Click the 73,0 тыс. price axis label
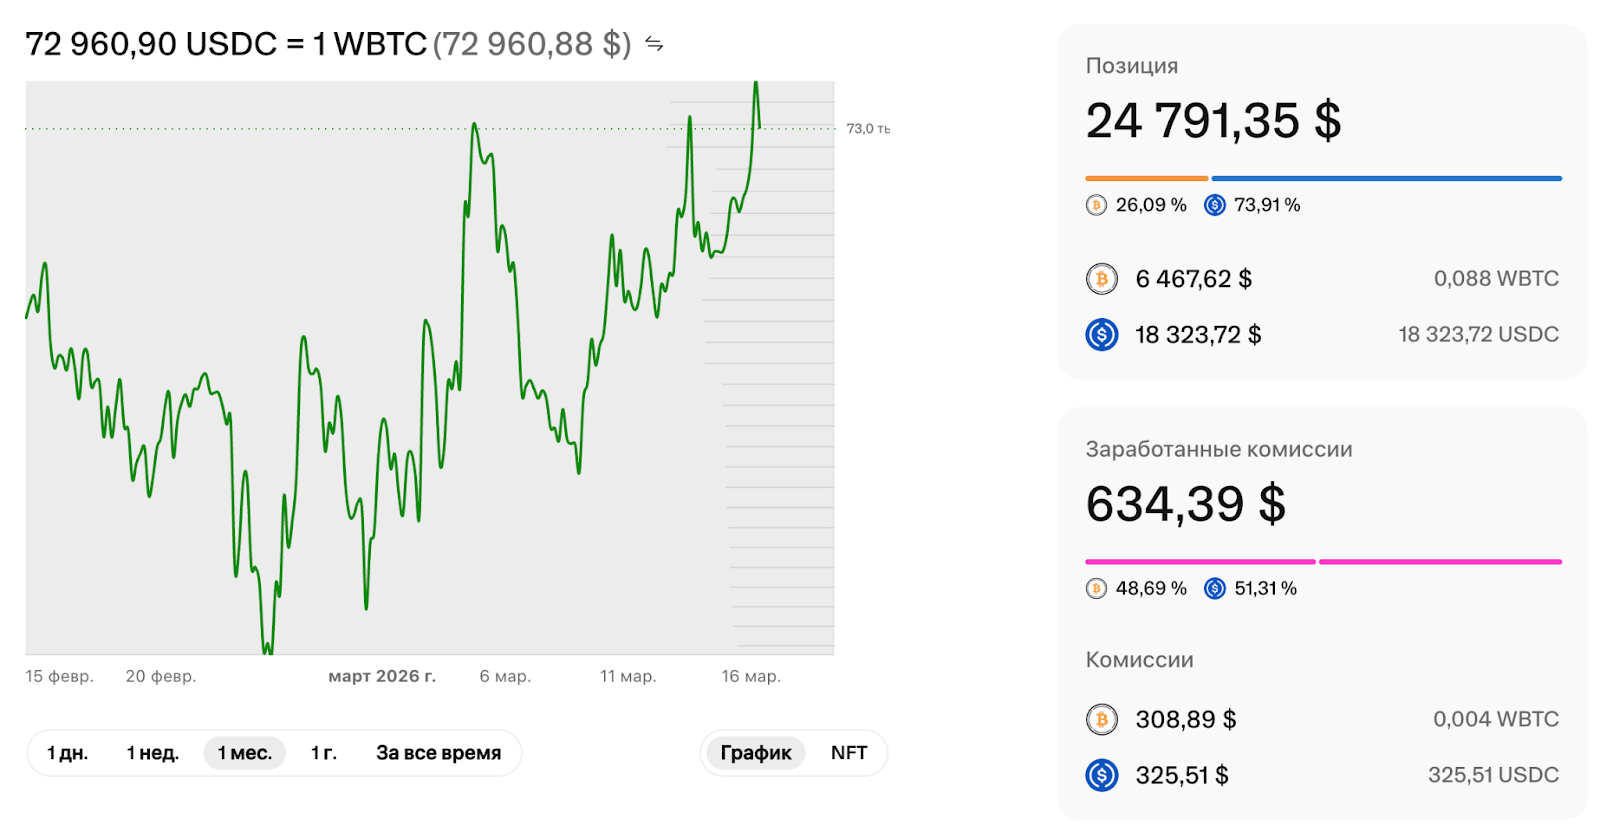 (867, 129)
